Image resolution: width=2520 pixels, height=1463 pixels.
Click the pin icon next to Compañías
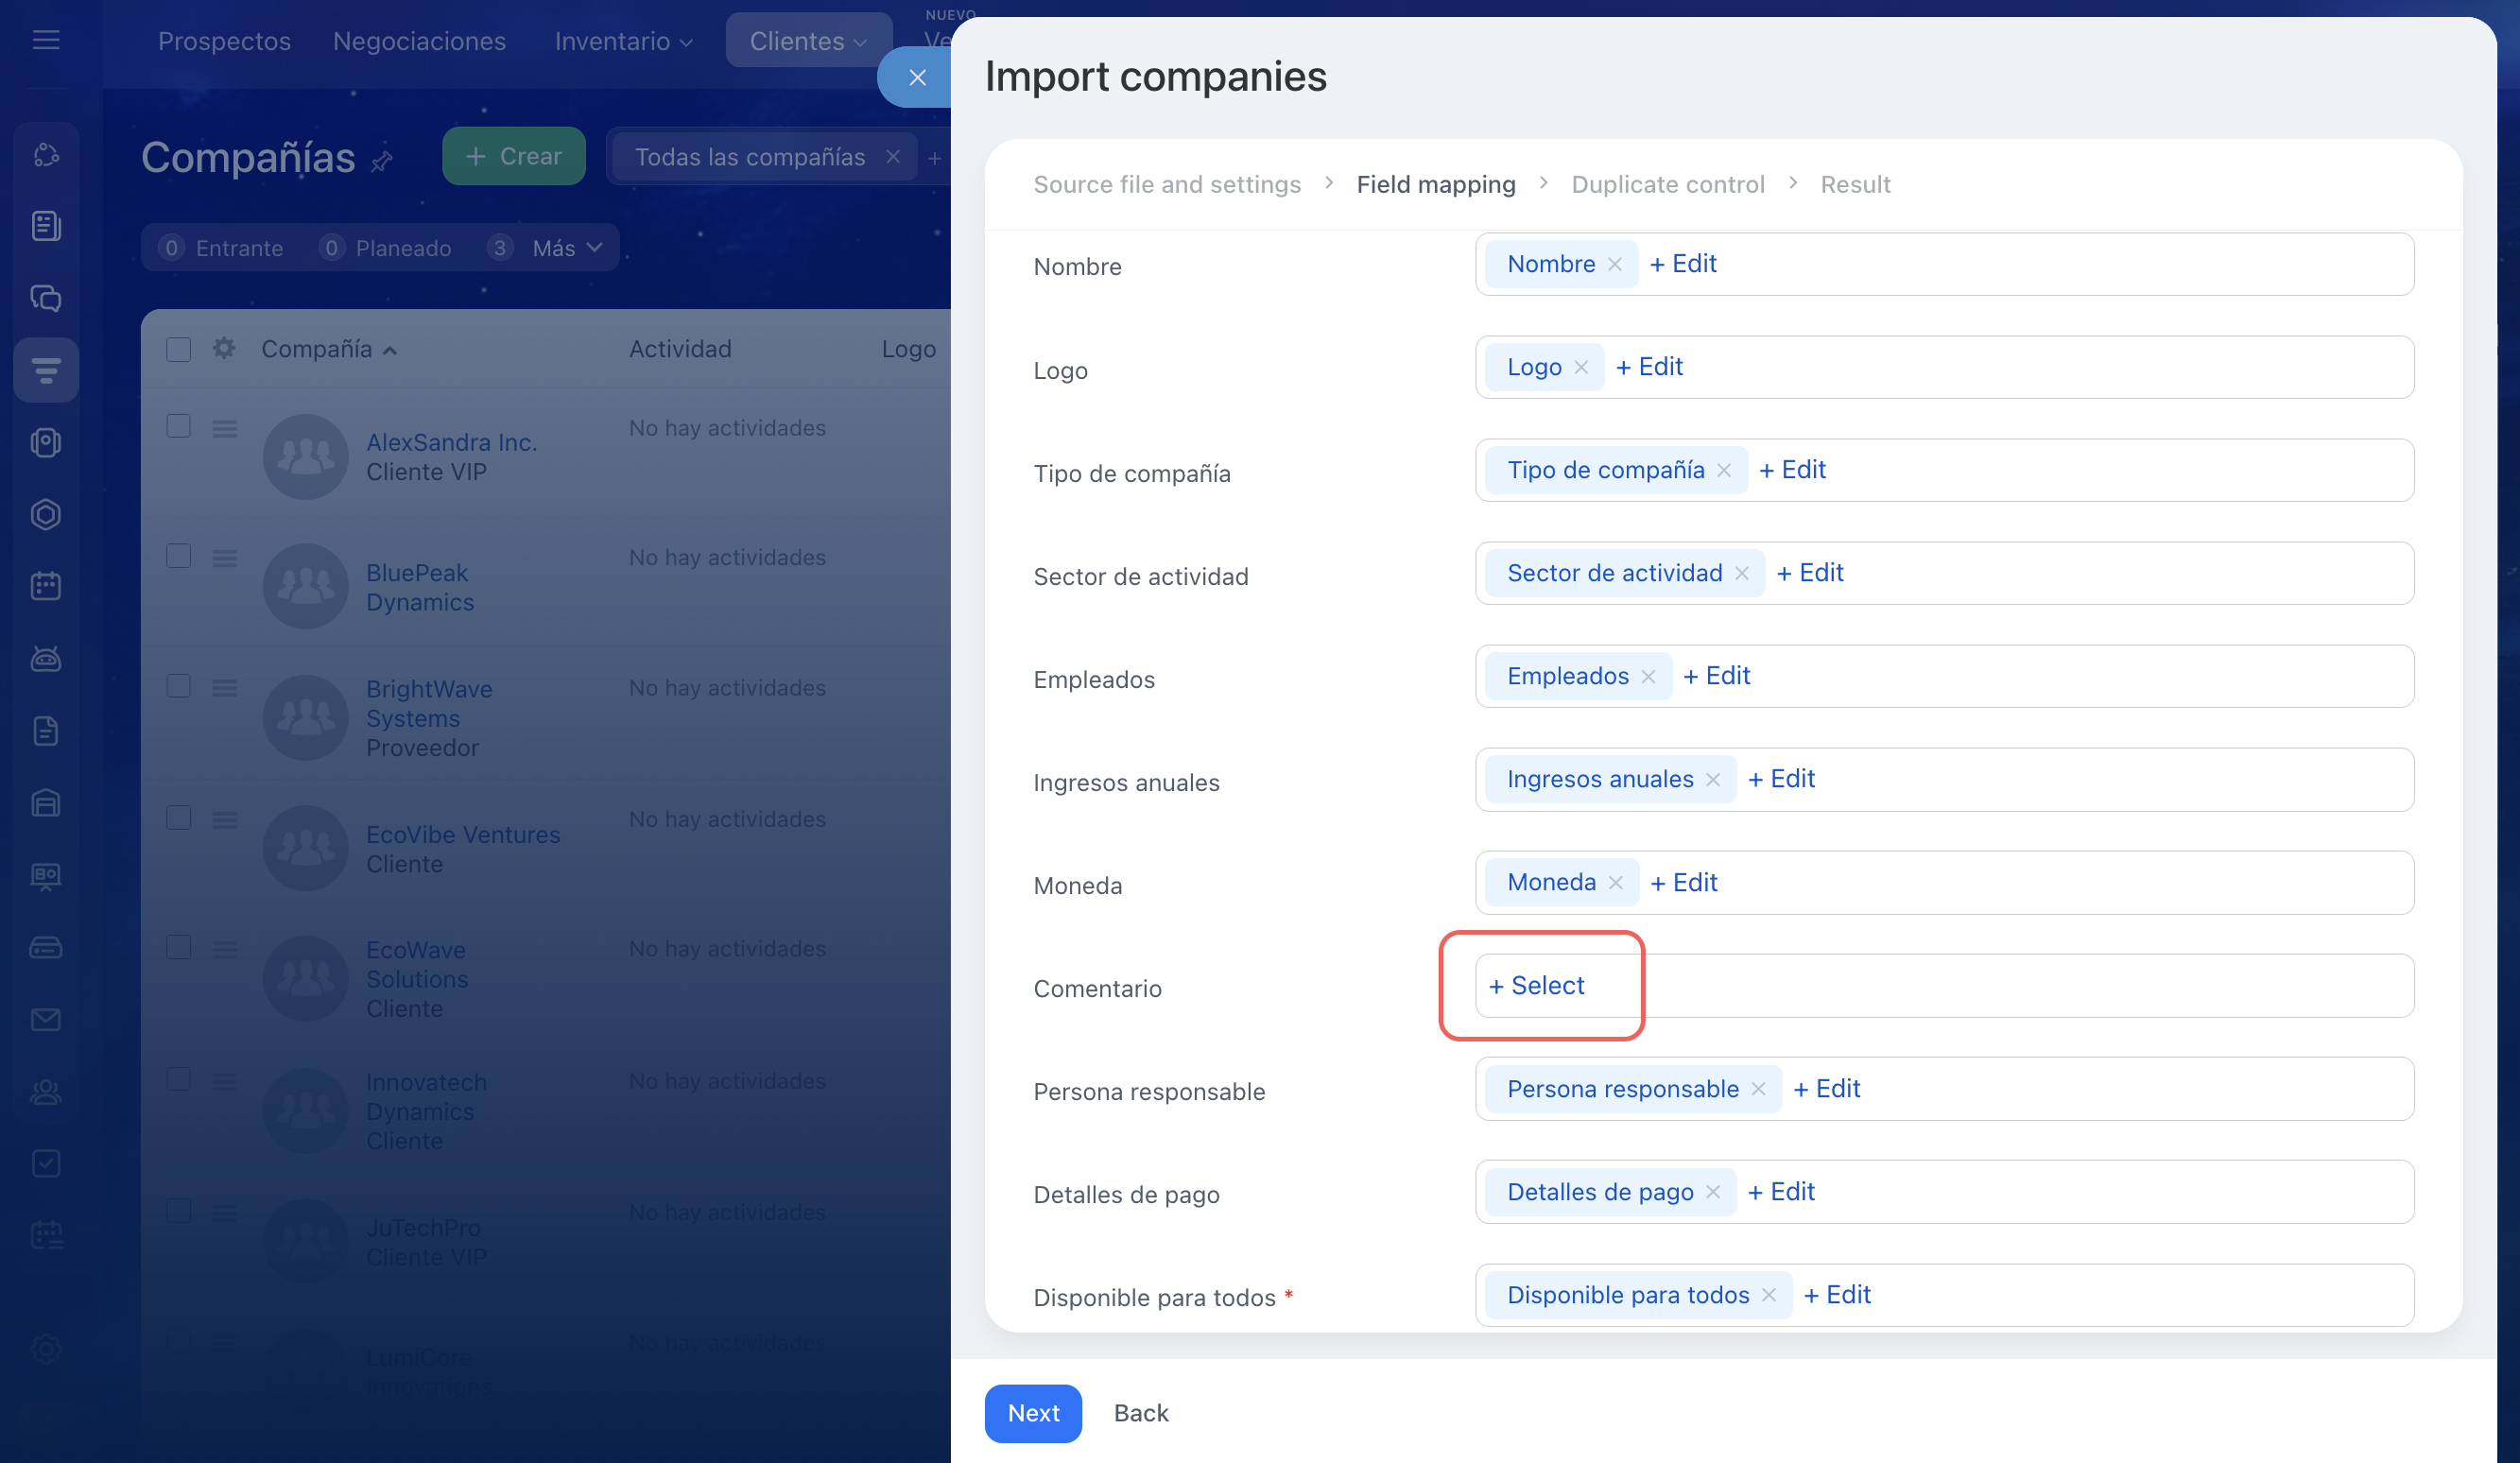(x=382, y=161)
